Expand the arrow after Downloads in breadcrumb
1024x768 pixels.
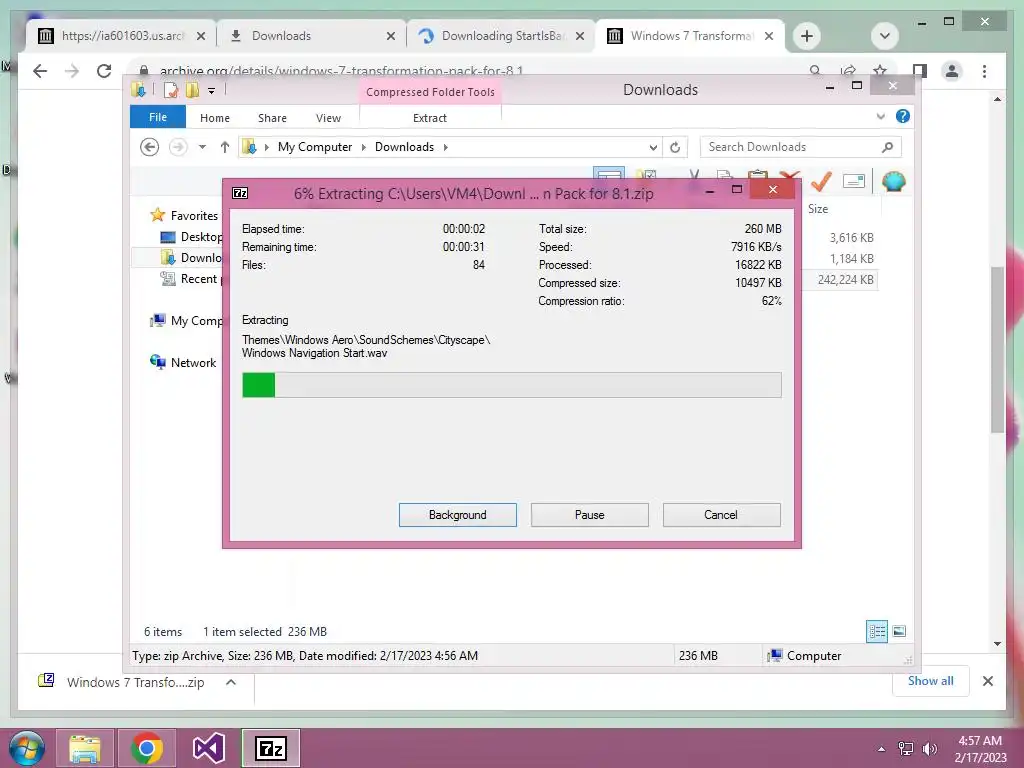coord(445,147)
